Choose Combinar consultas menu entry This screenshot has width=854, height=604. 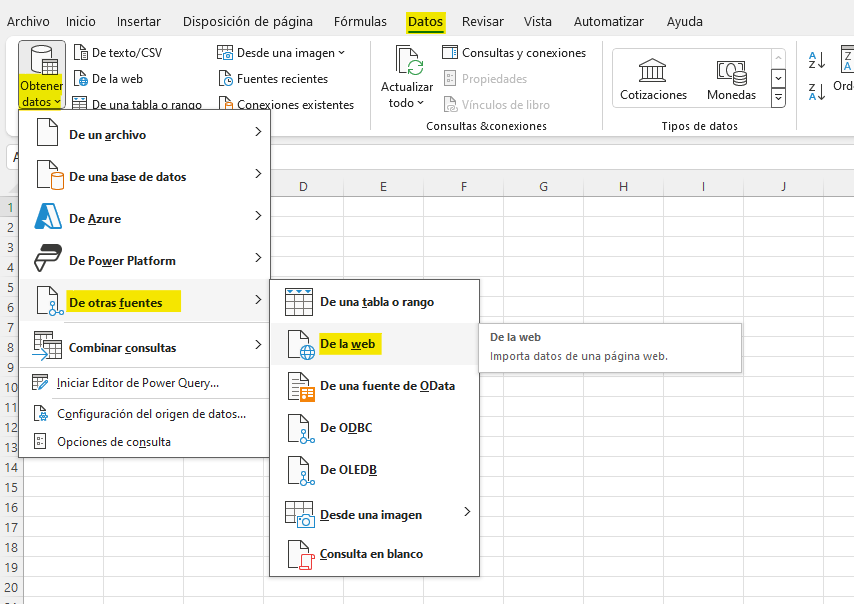tap(144, 345)
